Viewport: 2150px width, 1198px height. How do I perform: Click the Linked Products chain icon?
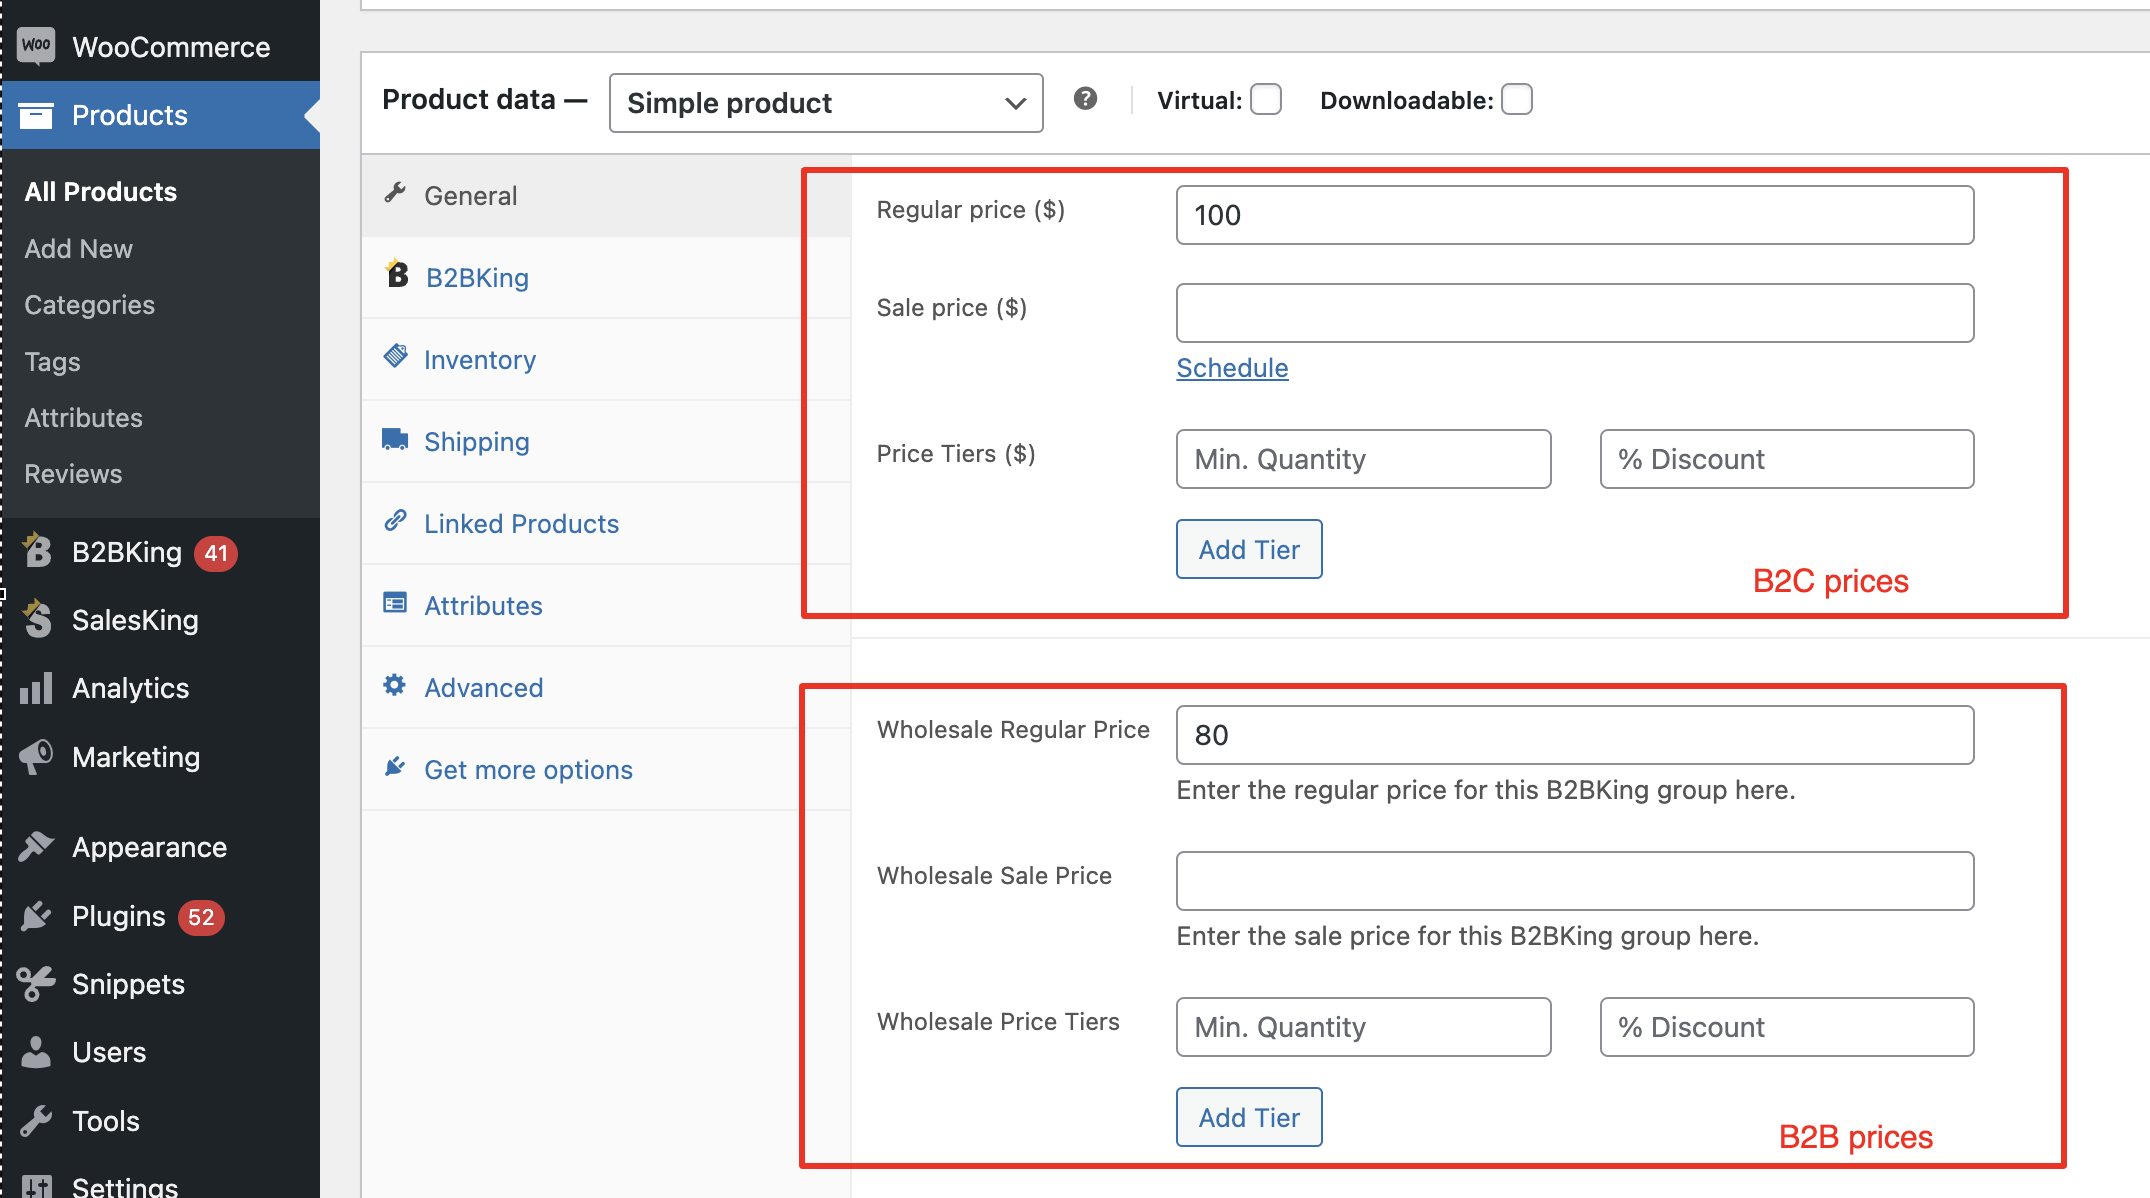click(395, 521)
